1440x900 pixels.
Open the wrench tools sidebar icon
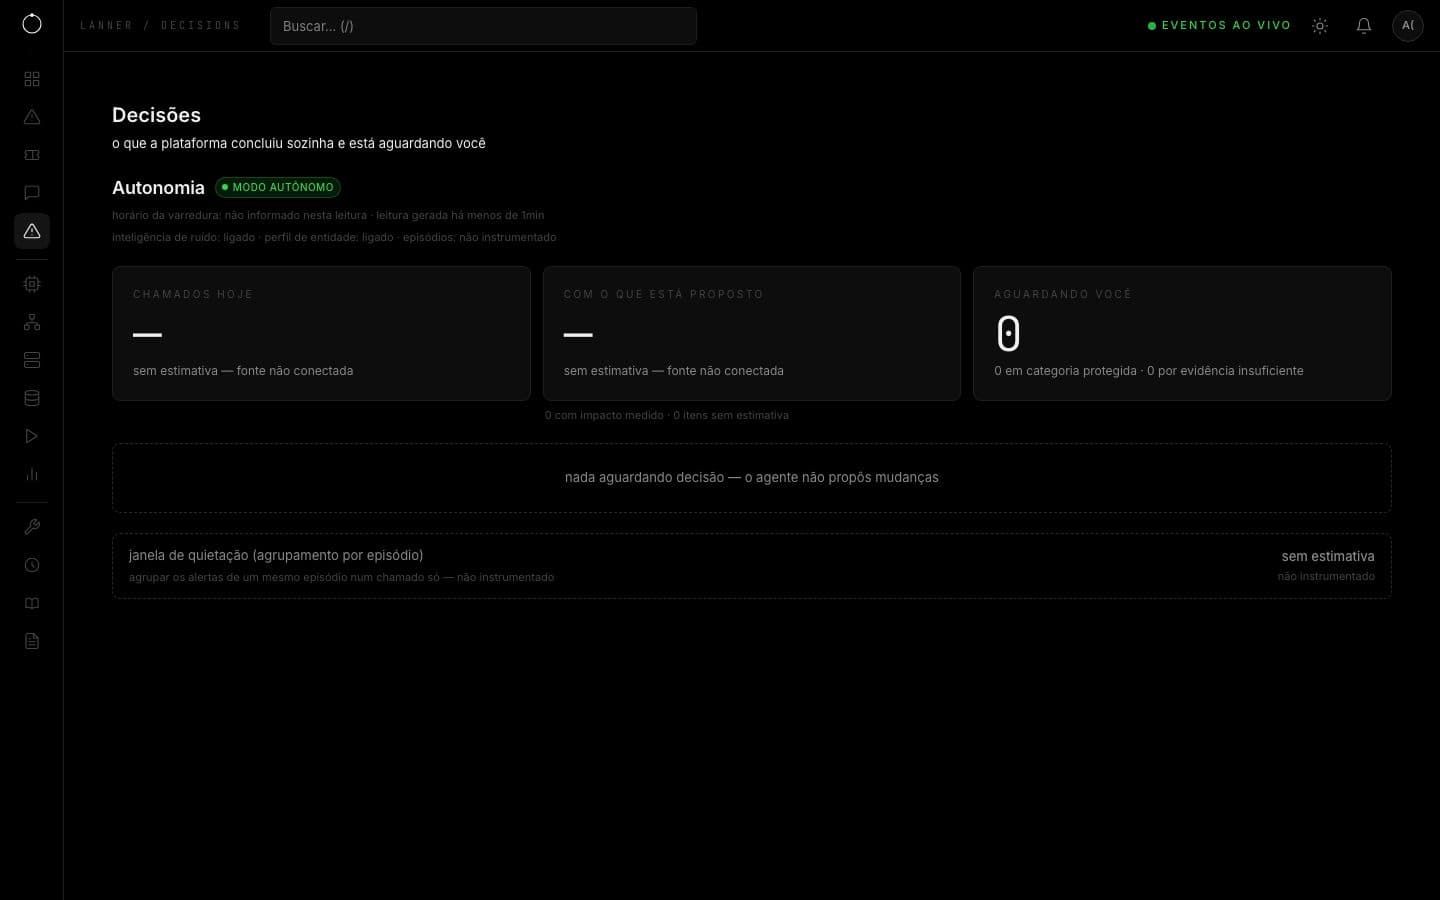[32, 527]
